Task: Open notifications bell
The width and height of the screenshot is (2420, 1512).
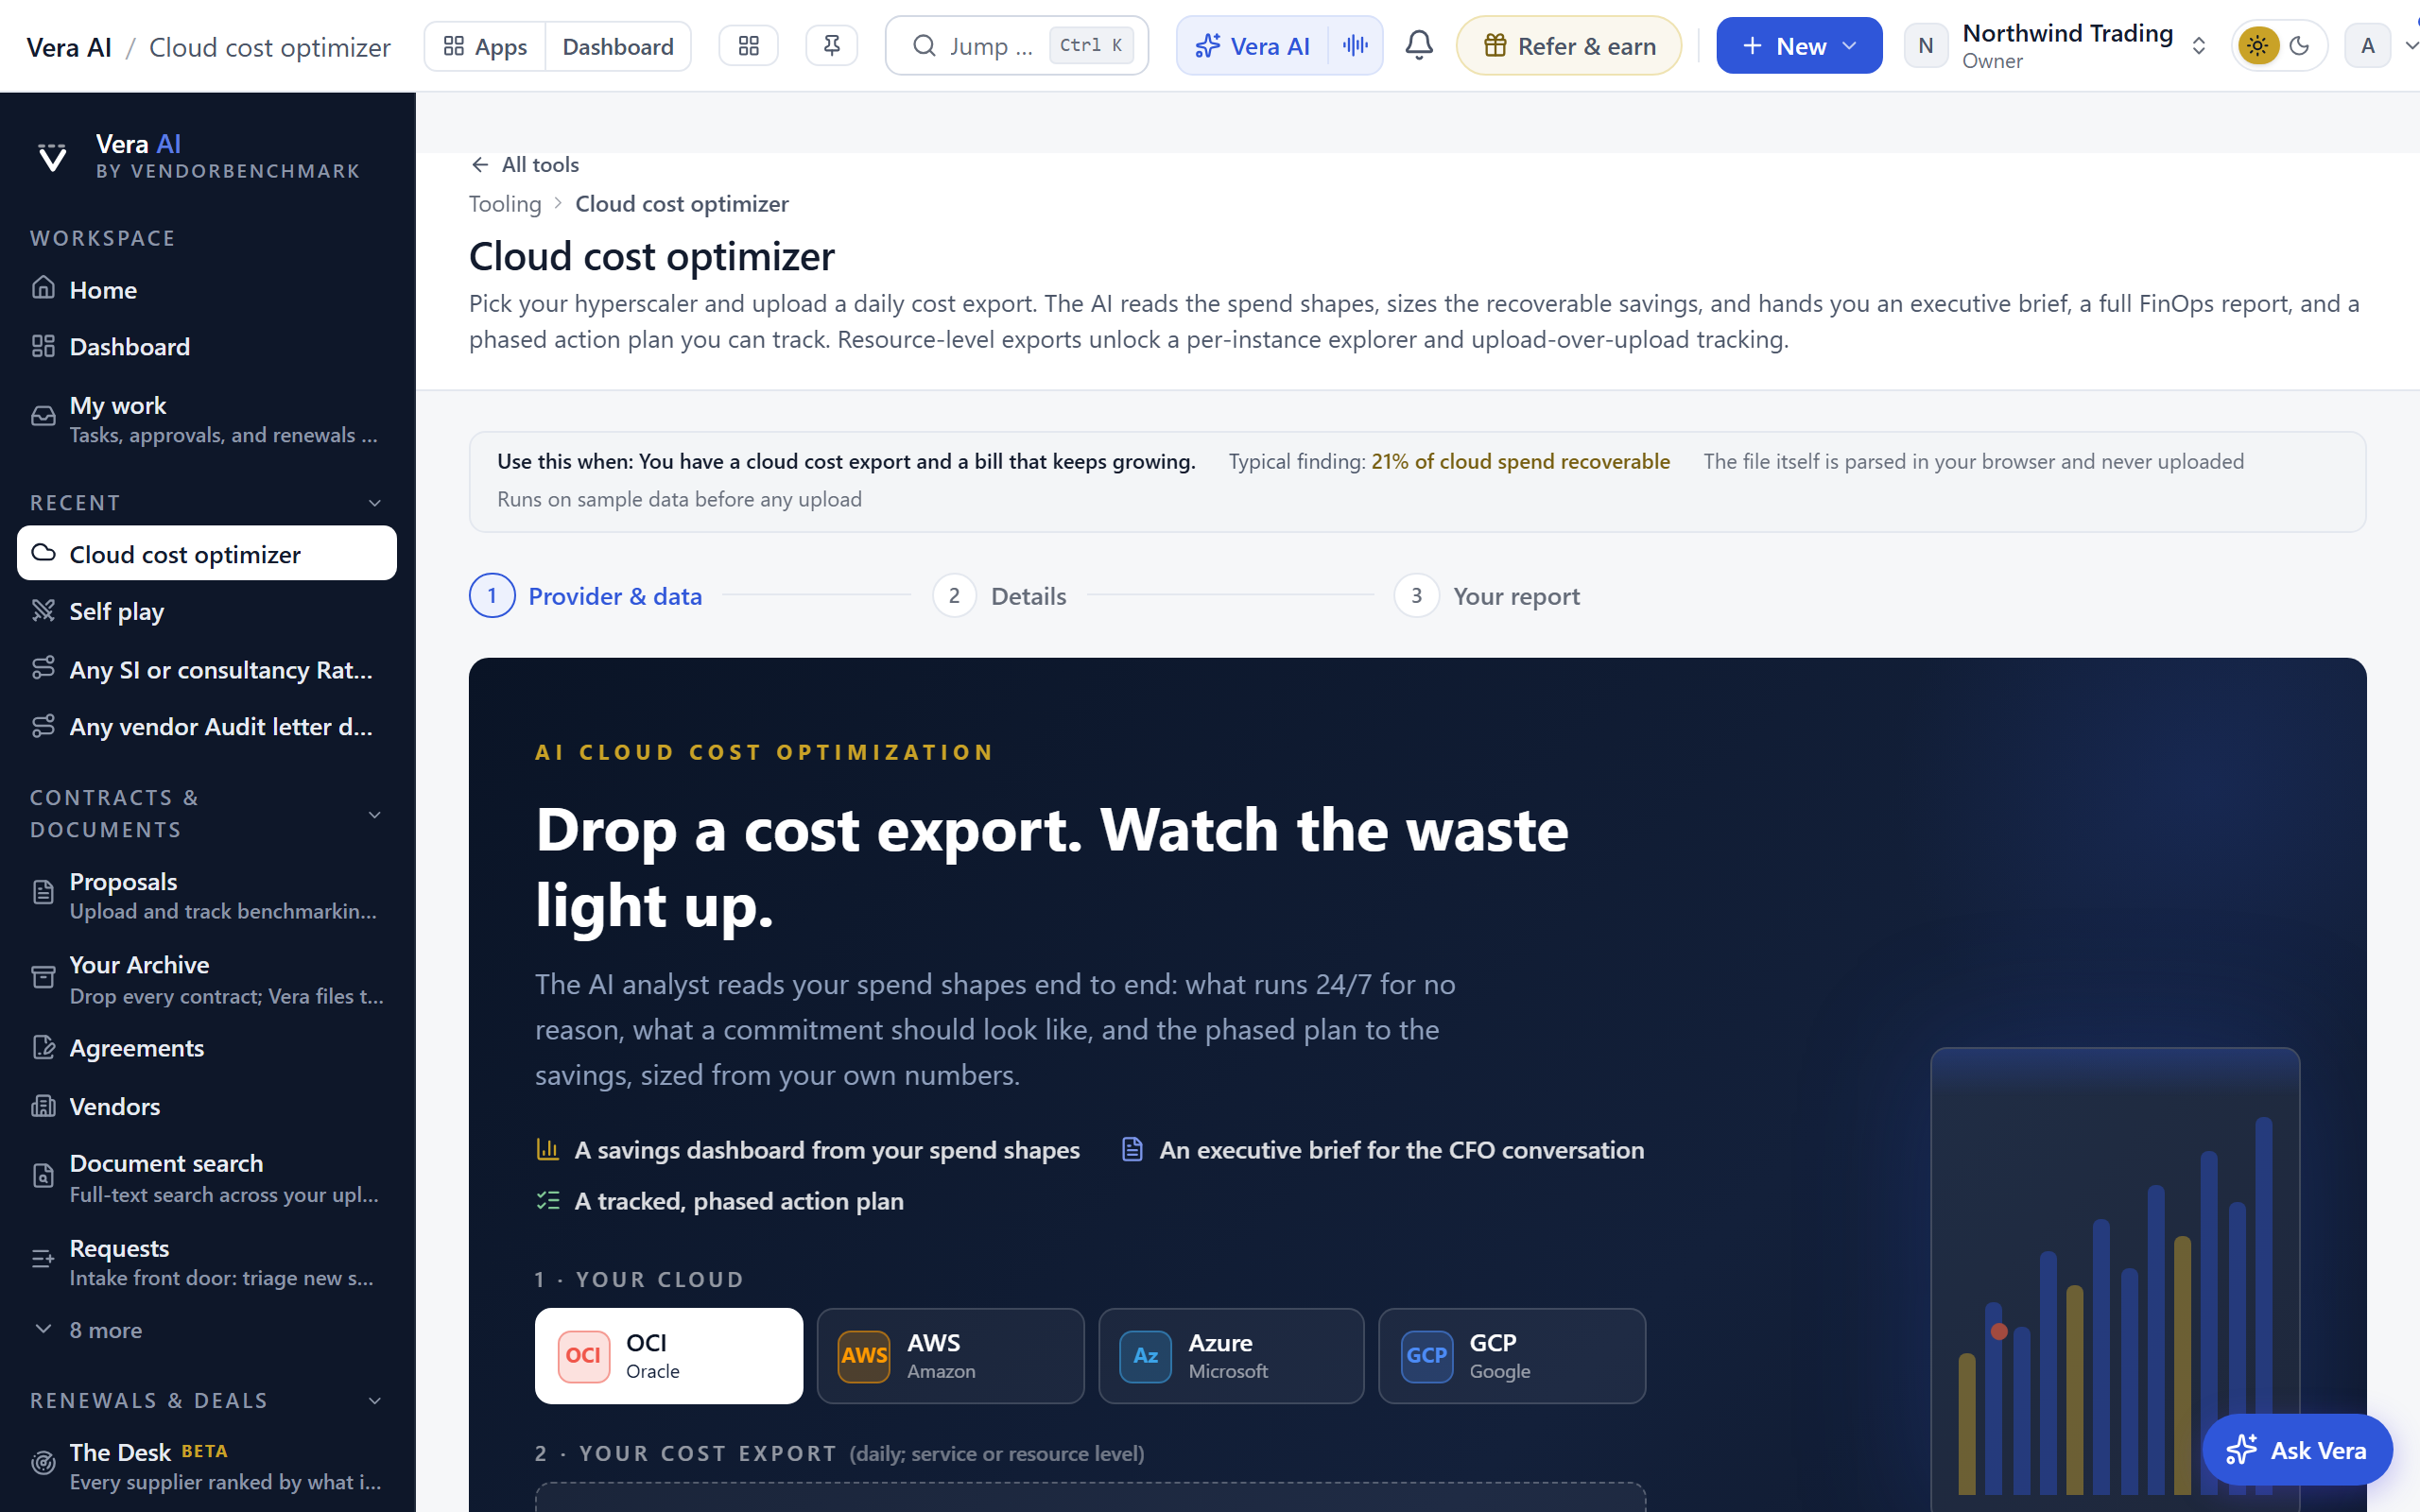Action: point(1419,46)
